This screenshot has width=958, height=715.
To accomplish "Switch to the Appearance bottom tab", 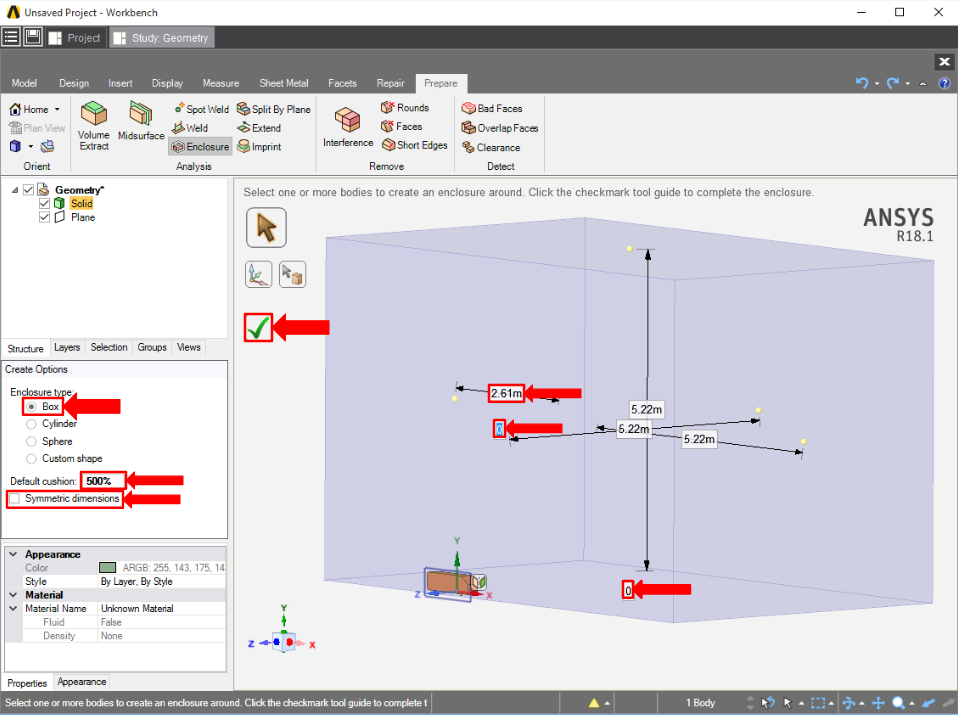I will coord(82,681).
